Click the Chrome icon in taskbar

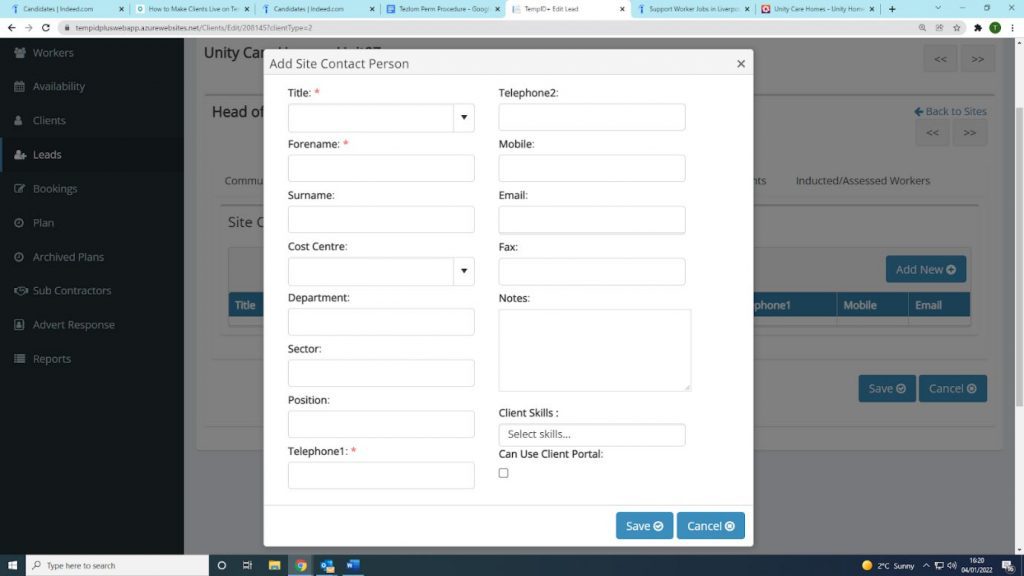(301, 565)
